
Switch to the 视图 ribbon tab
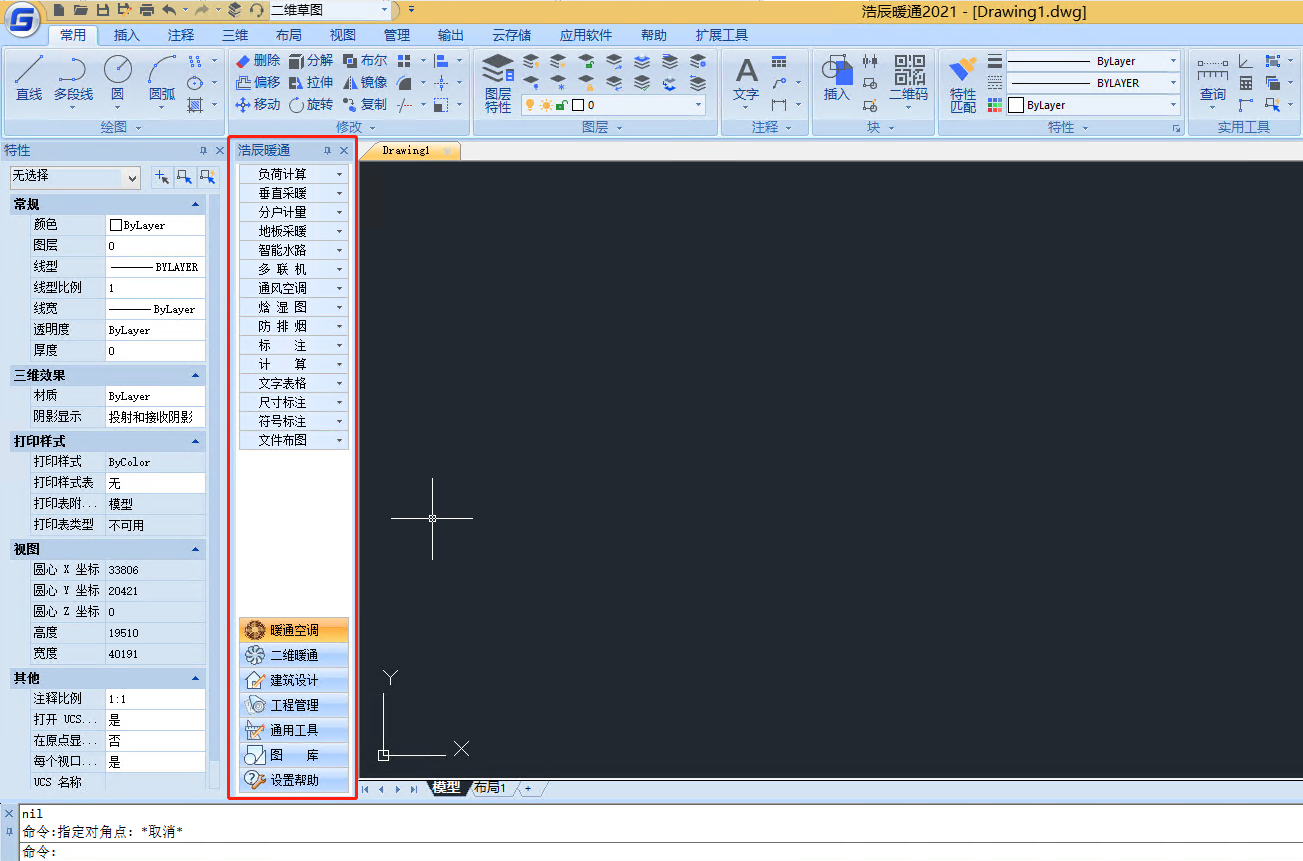[x=343, y=35]
